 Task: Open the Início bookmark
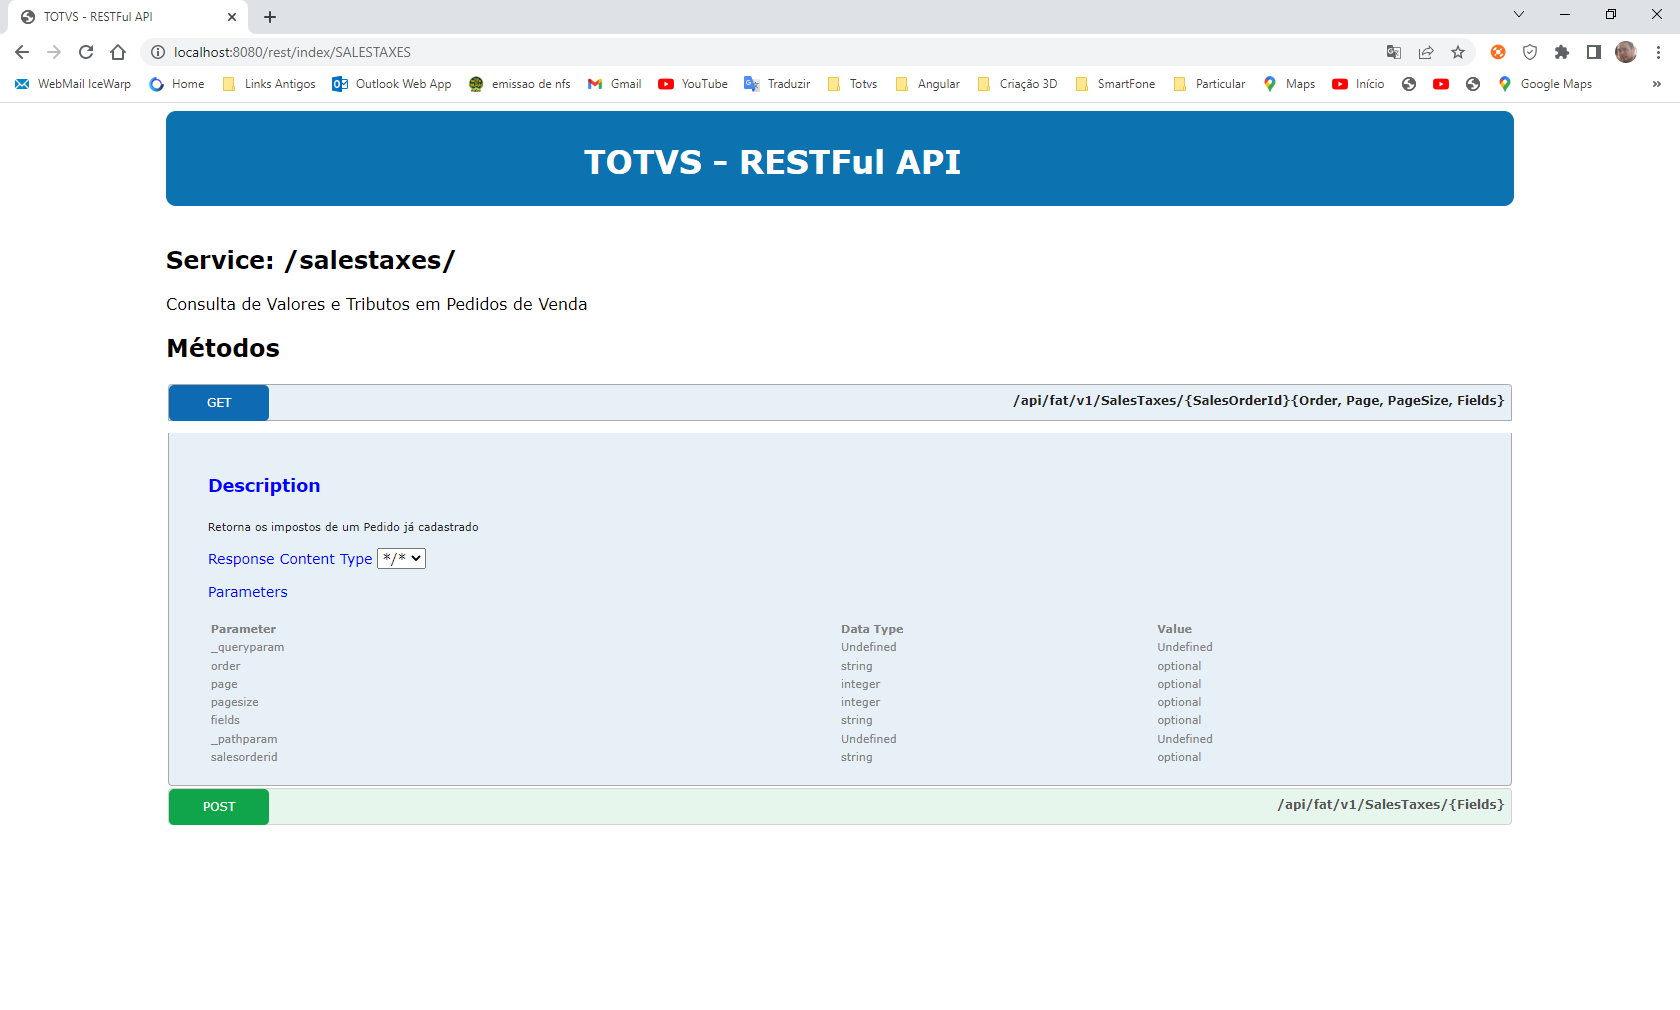point(1358,84)
